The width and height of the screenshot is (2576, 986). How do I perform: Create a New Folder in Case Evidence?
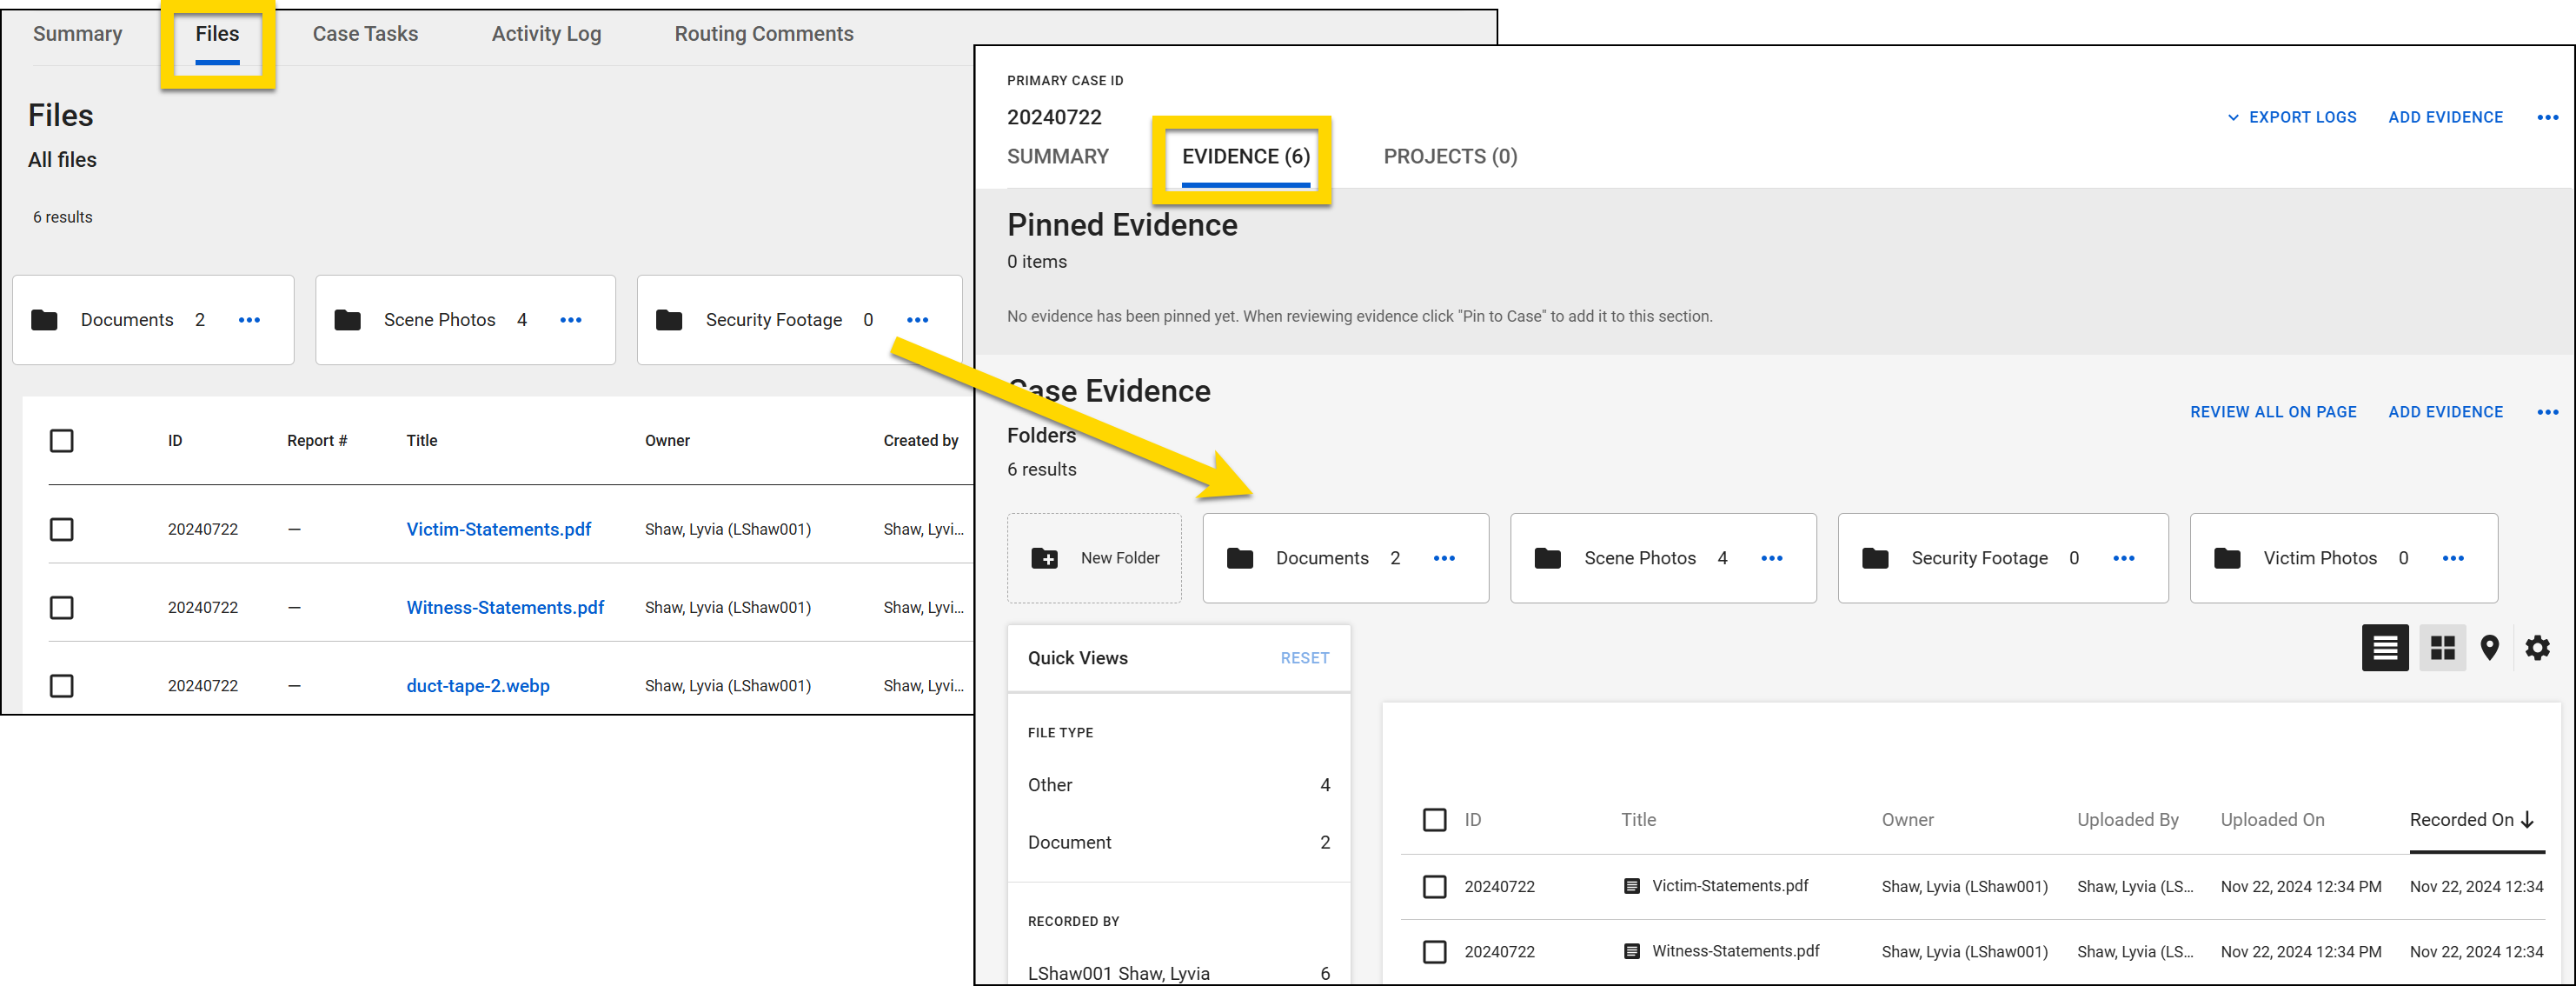[1095, 558]
